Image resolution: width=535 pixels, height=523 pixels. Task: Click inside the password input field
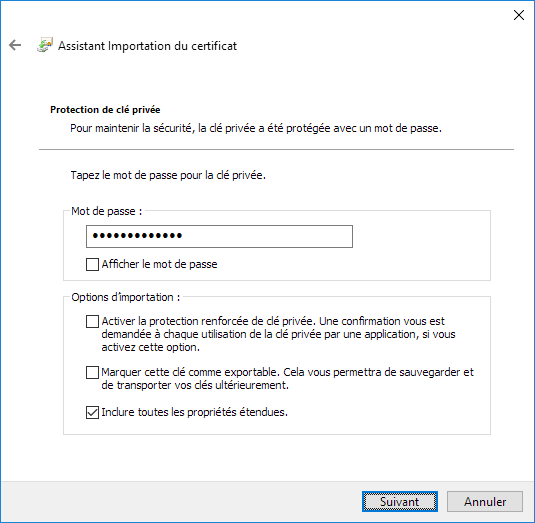219,236
